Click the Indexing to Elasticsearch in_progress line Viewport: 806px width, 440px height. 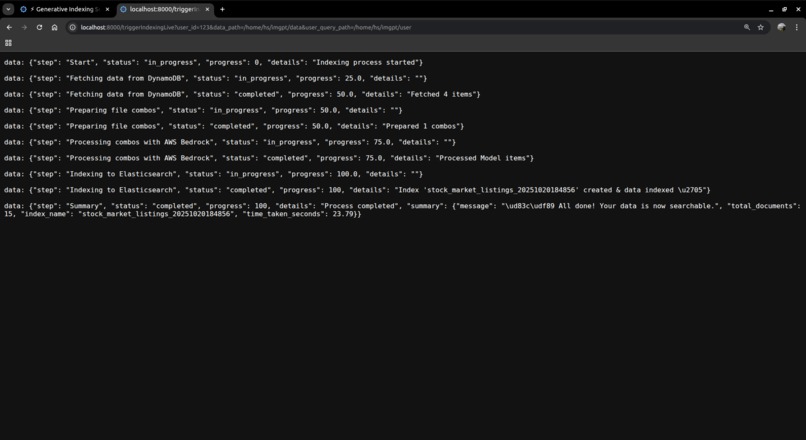213,174
